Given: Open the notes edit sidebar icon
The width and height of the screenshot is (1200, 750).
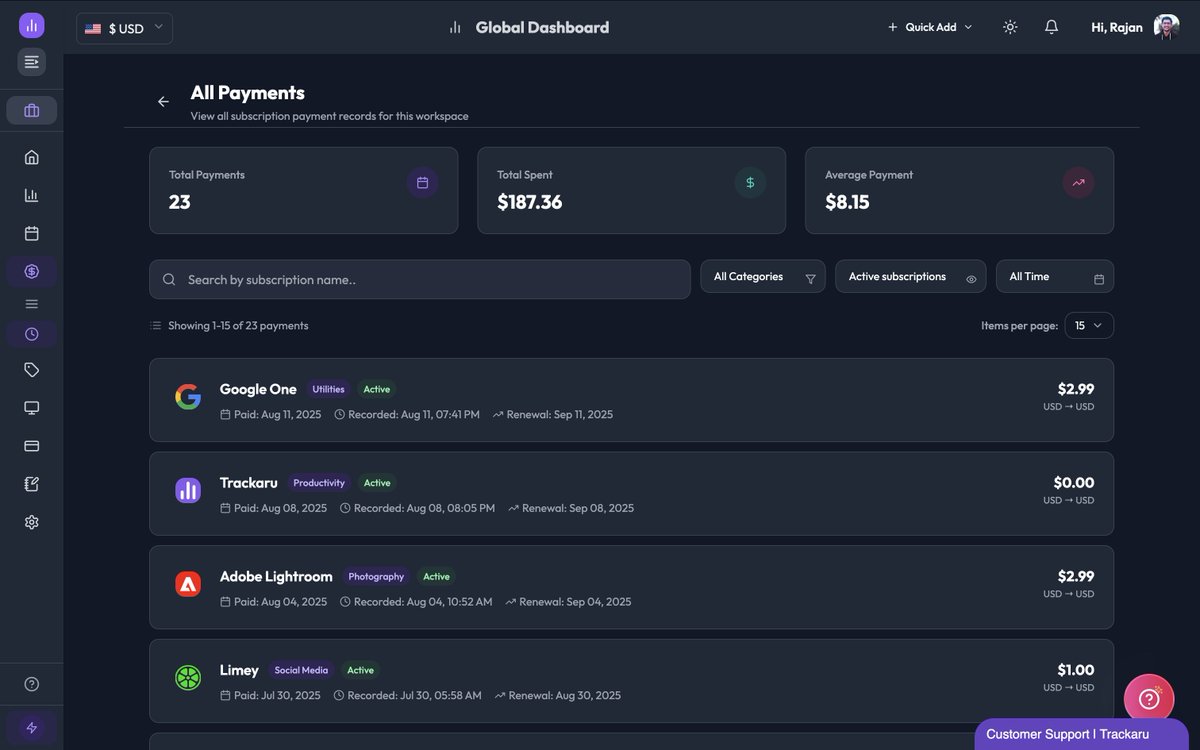Looking at the screenshot, I should 31,484.
